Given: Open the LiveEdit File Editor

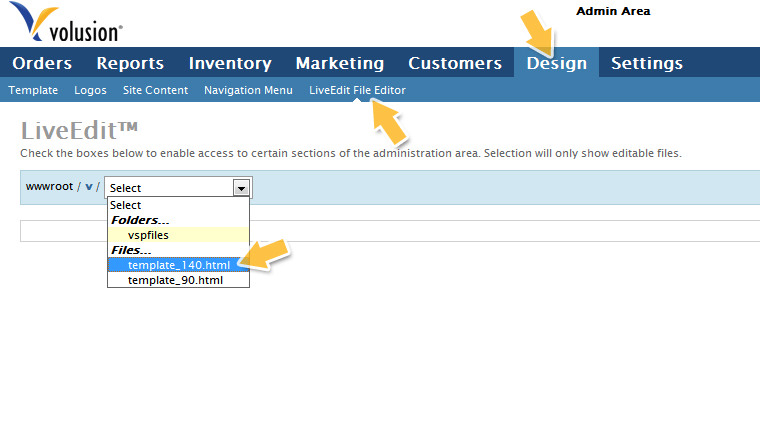Looking at the screenshot, I should pos(357,90).
